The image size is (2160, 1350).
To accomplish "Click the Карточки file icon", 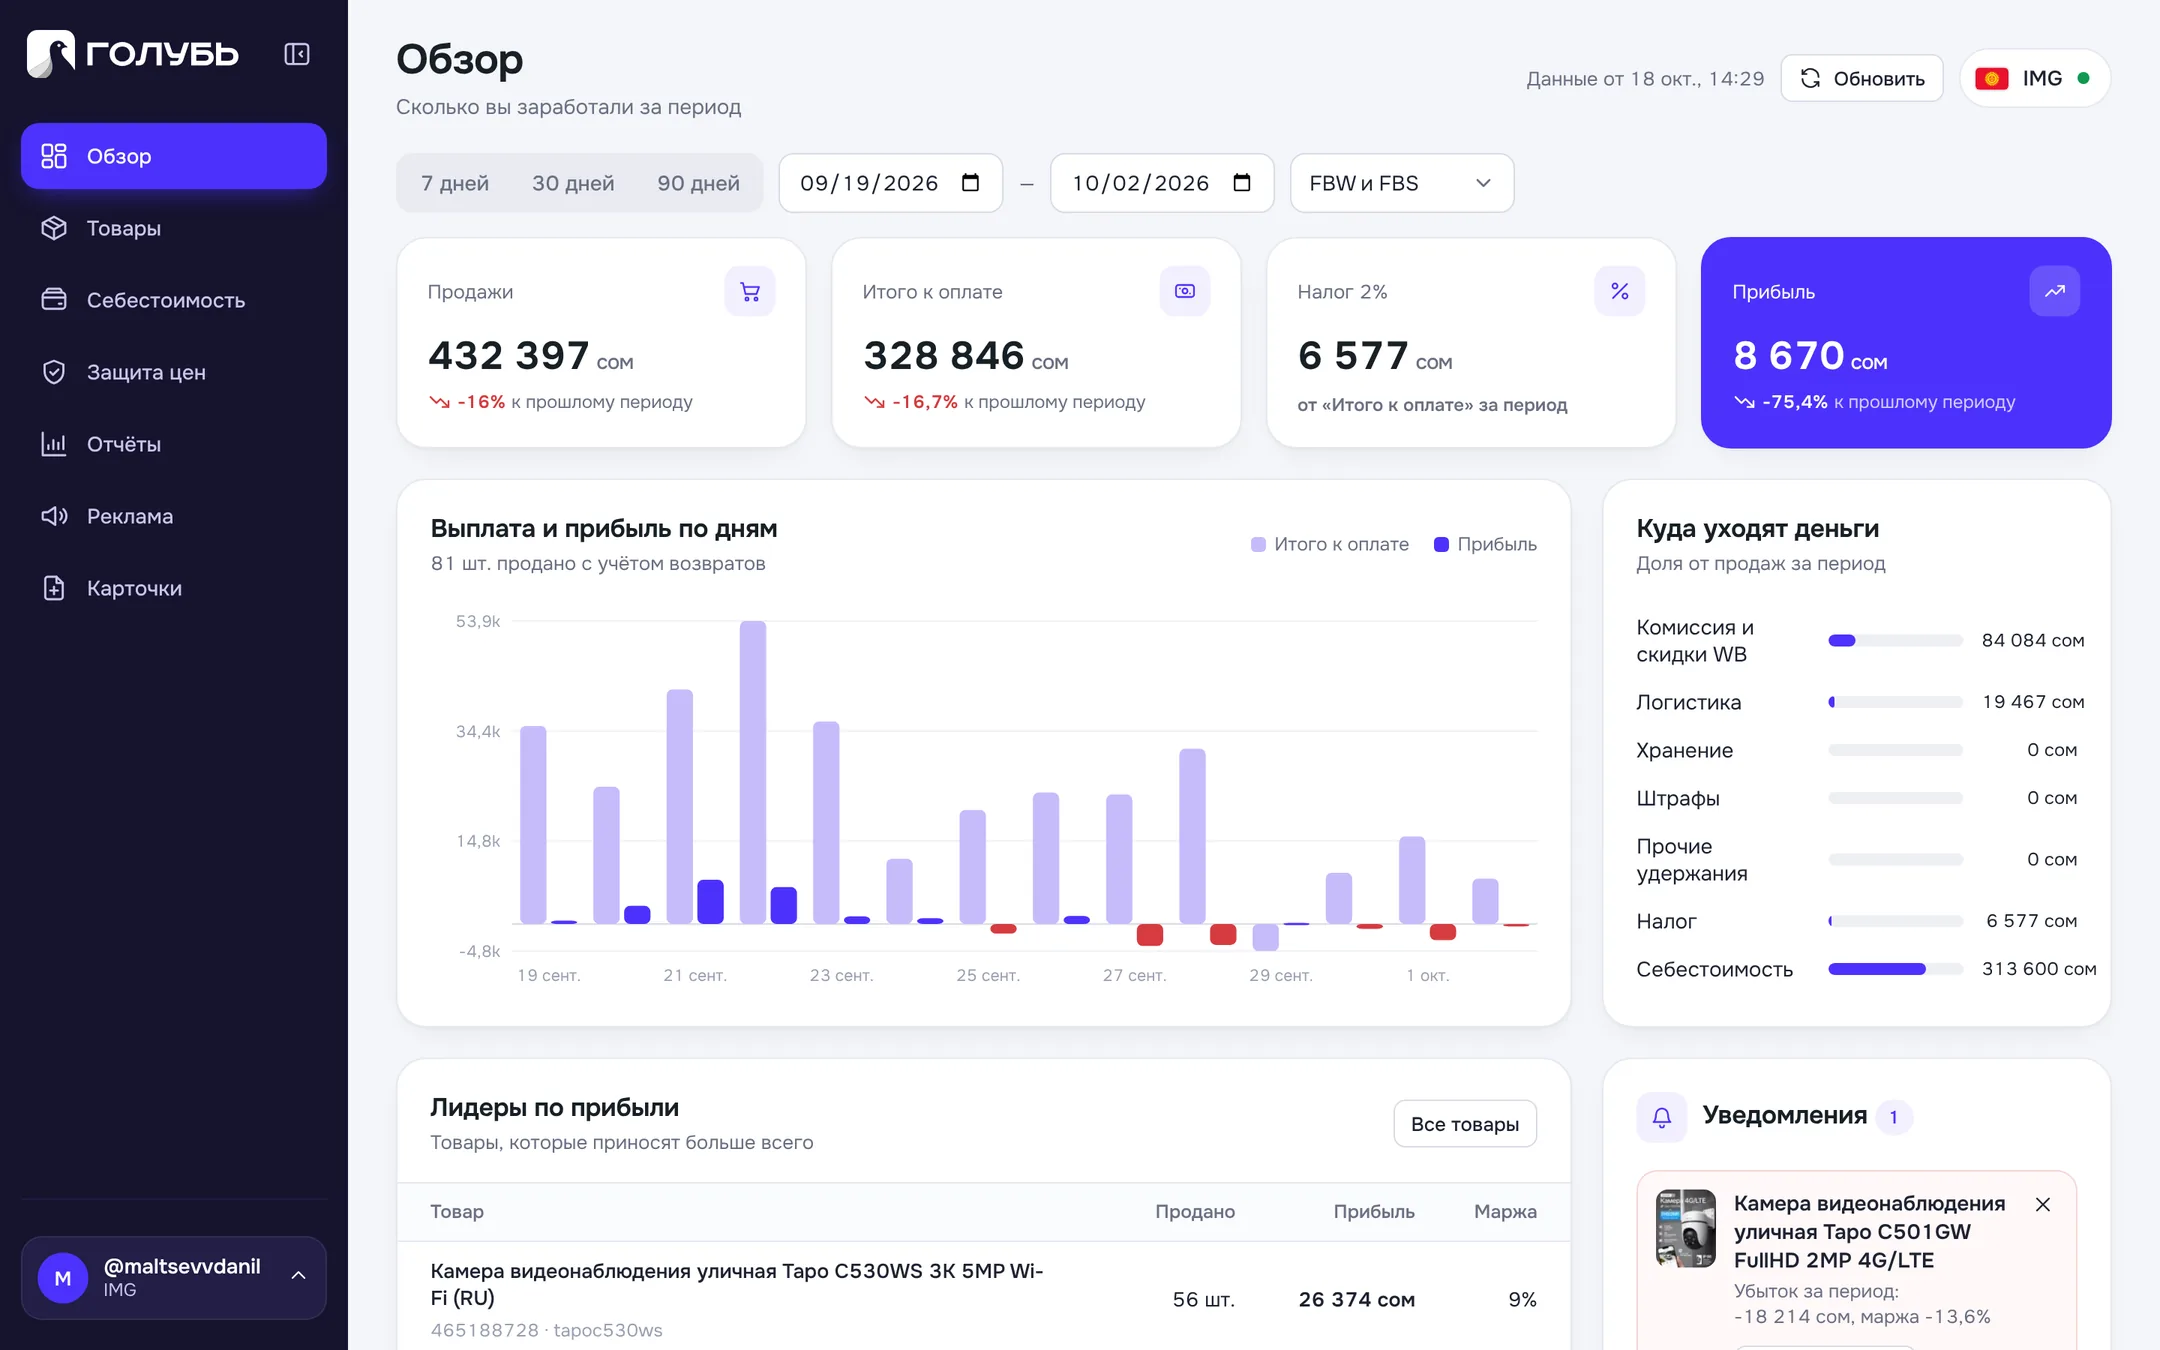I will pyautogui.click(x=54, y=588).
